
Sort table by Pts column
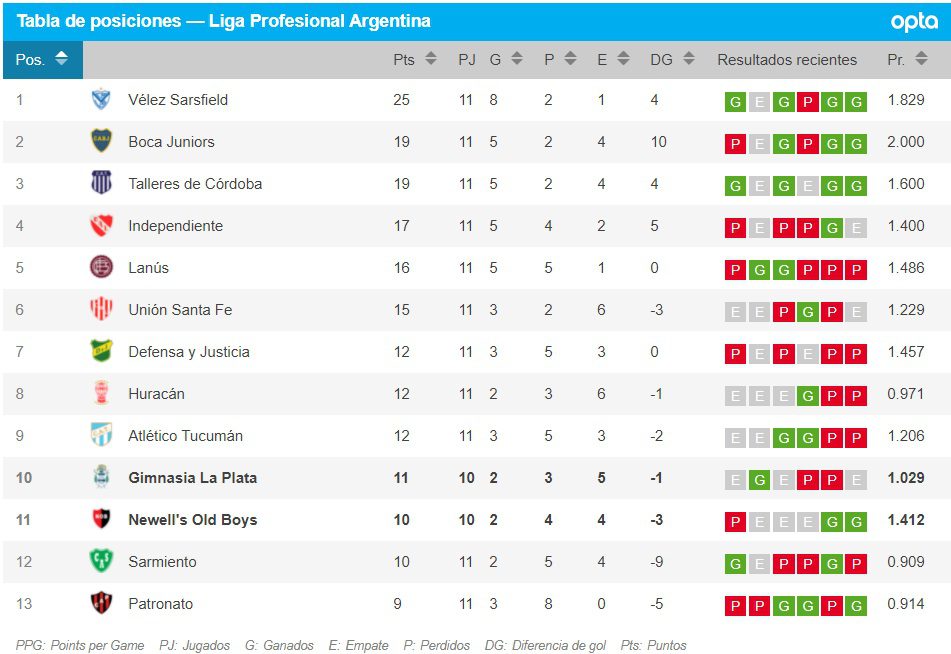[414, 60]
